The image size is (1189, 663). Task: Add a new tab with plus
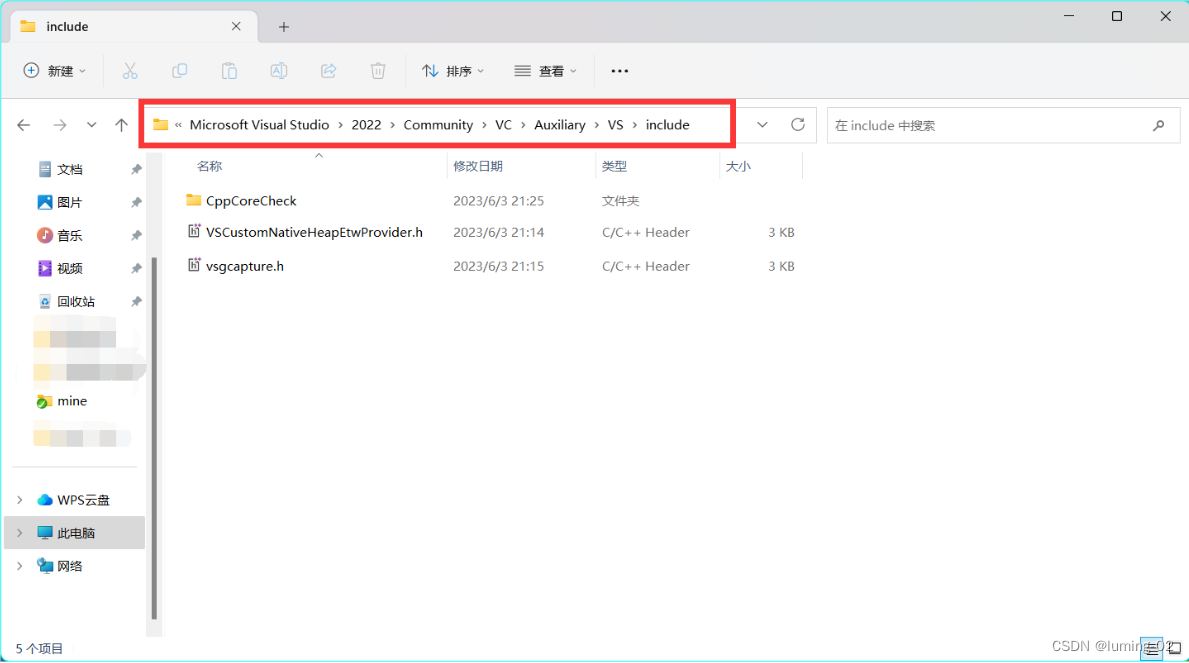[284, 27]
